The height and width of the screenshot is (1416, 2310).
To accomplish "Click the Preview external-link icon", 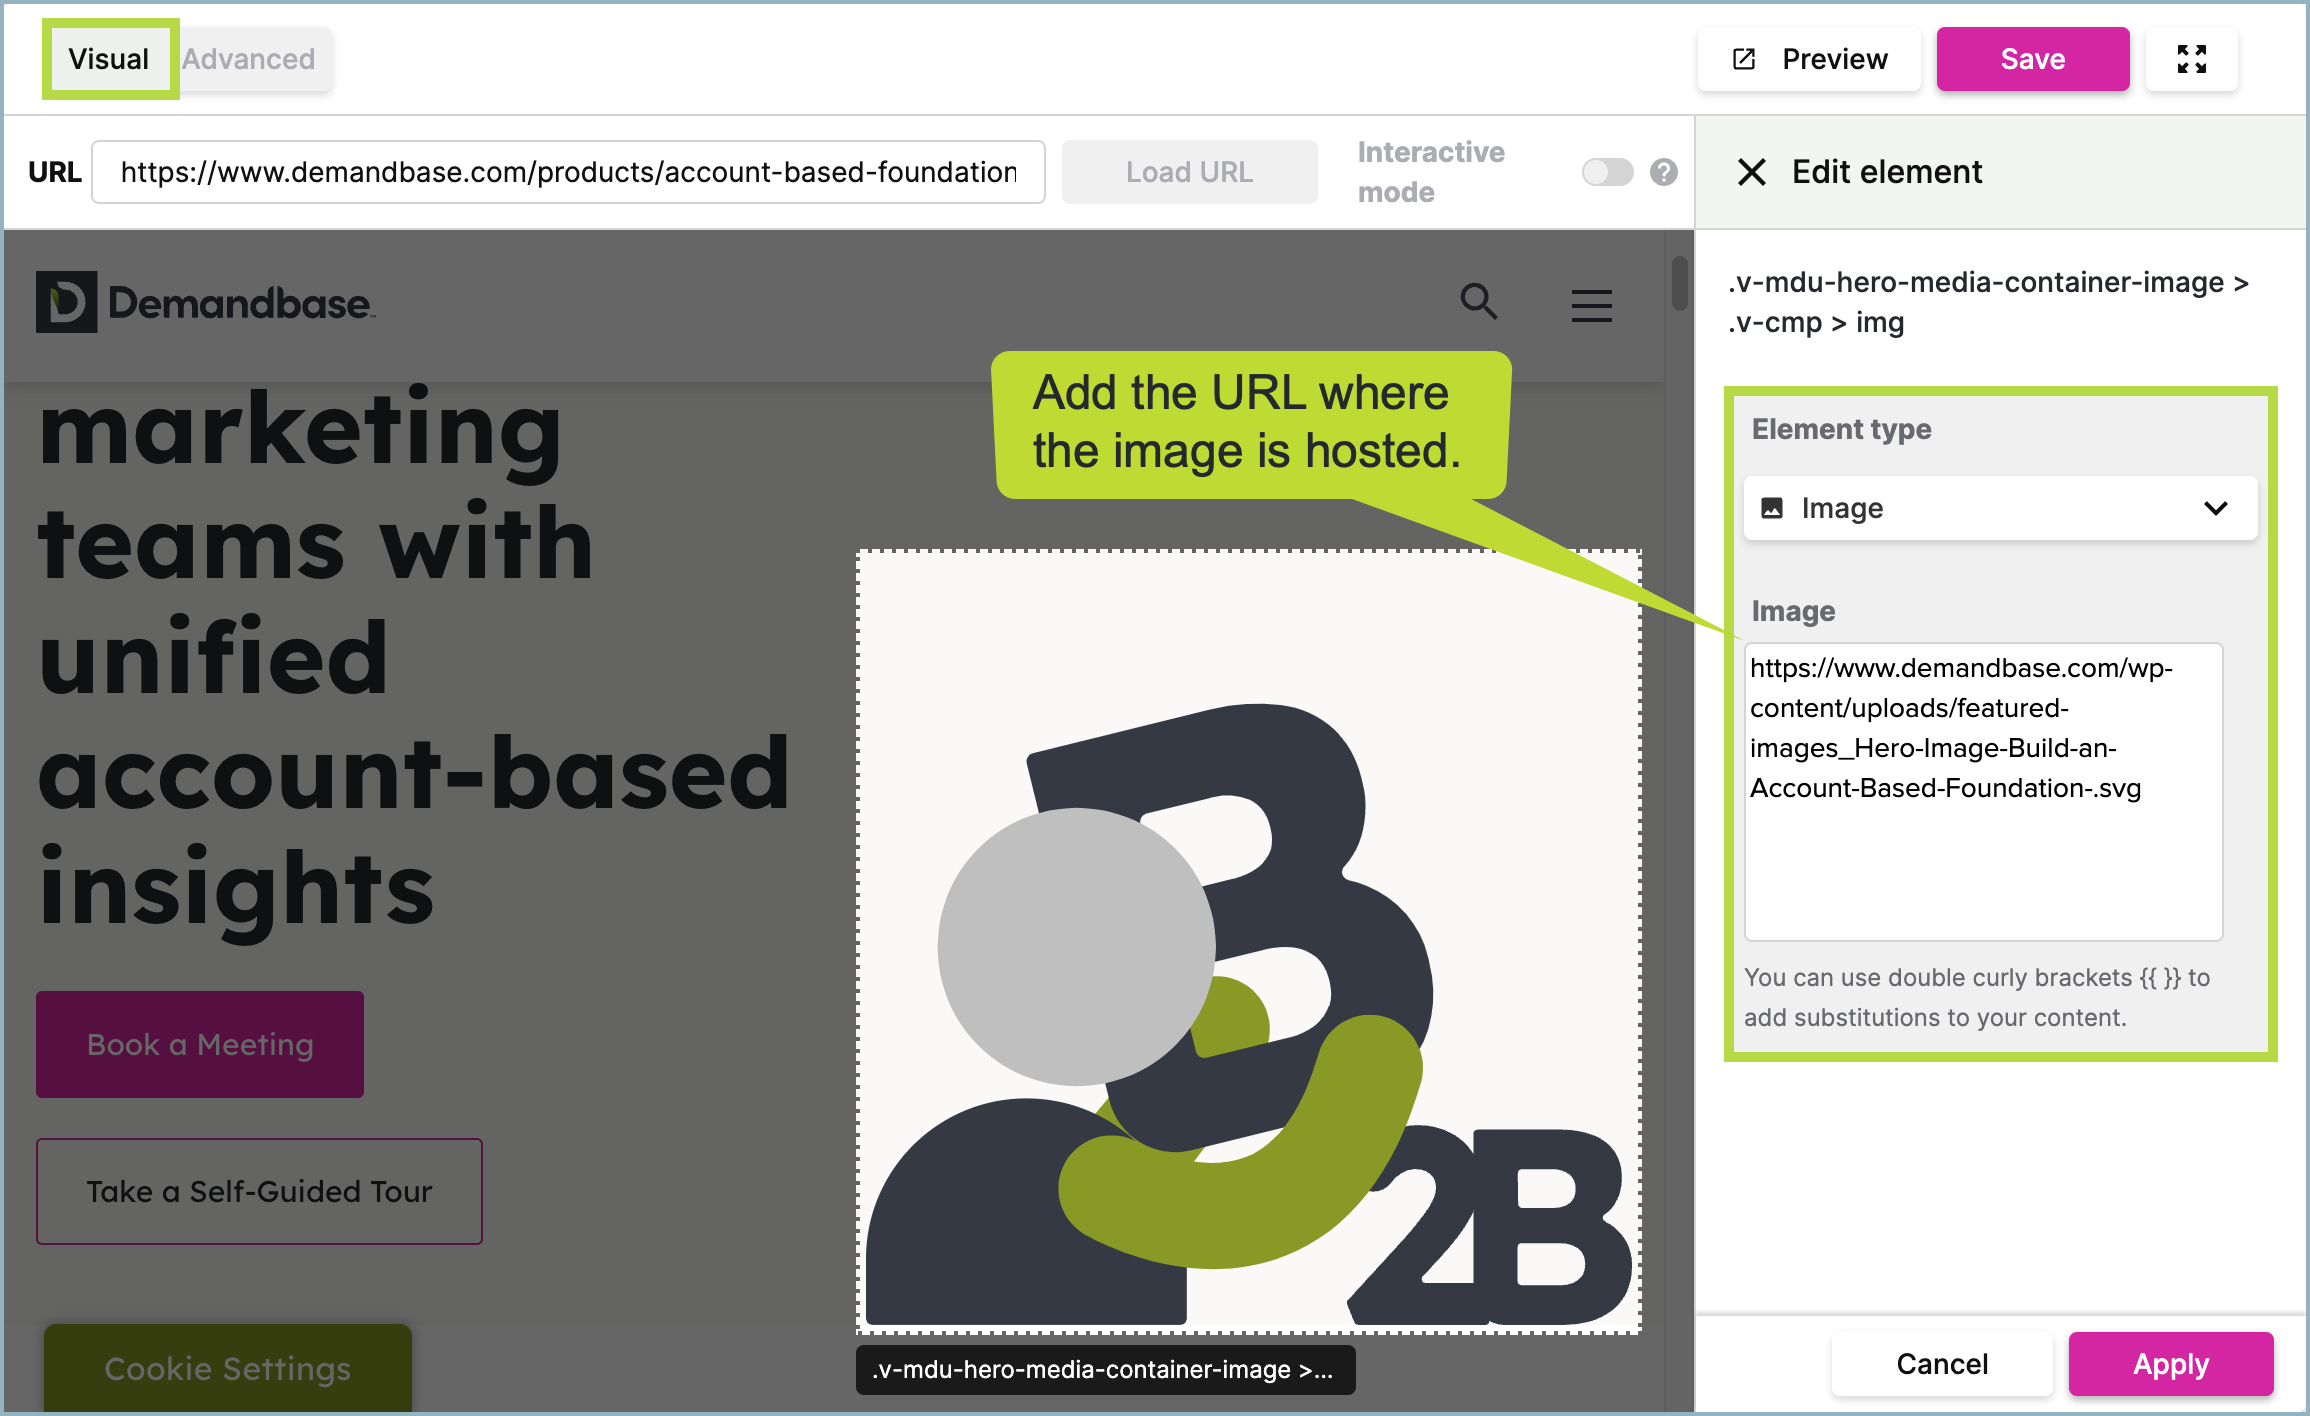I will 1744,59.
